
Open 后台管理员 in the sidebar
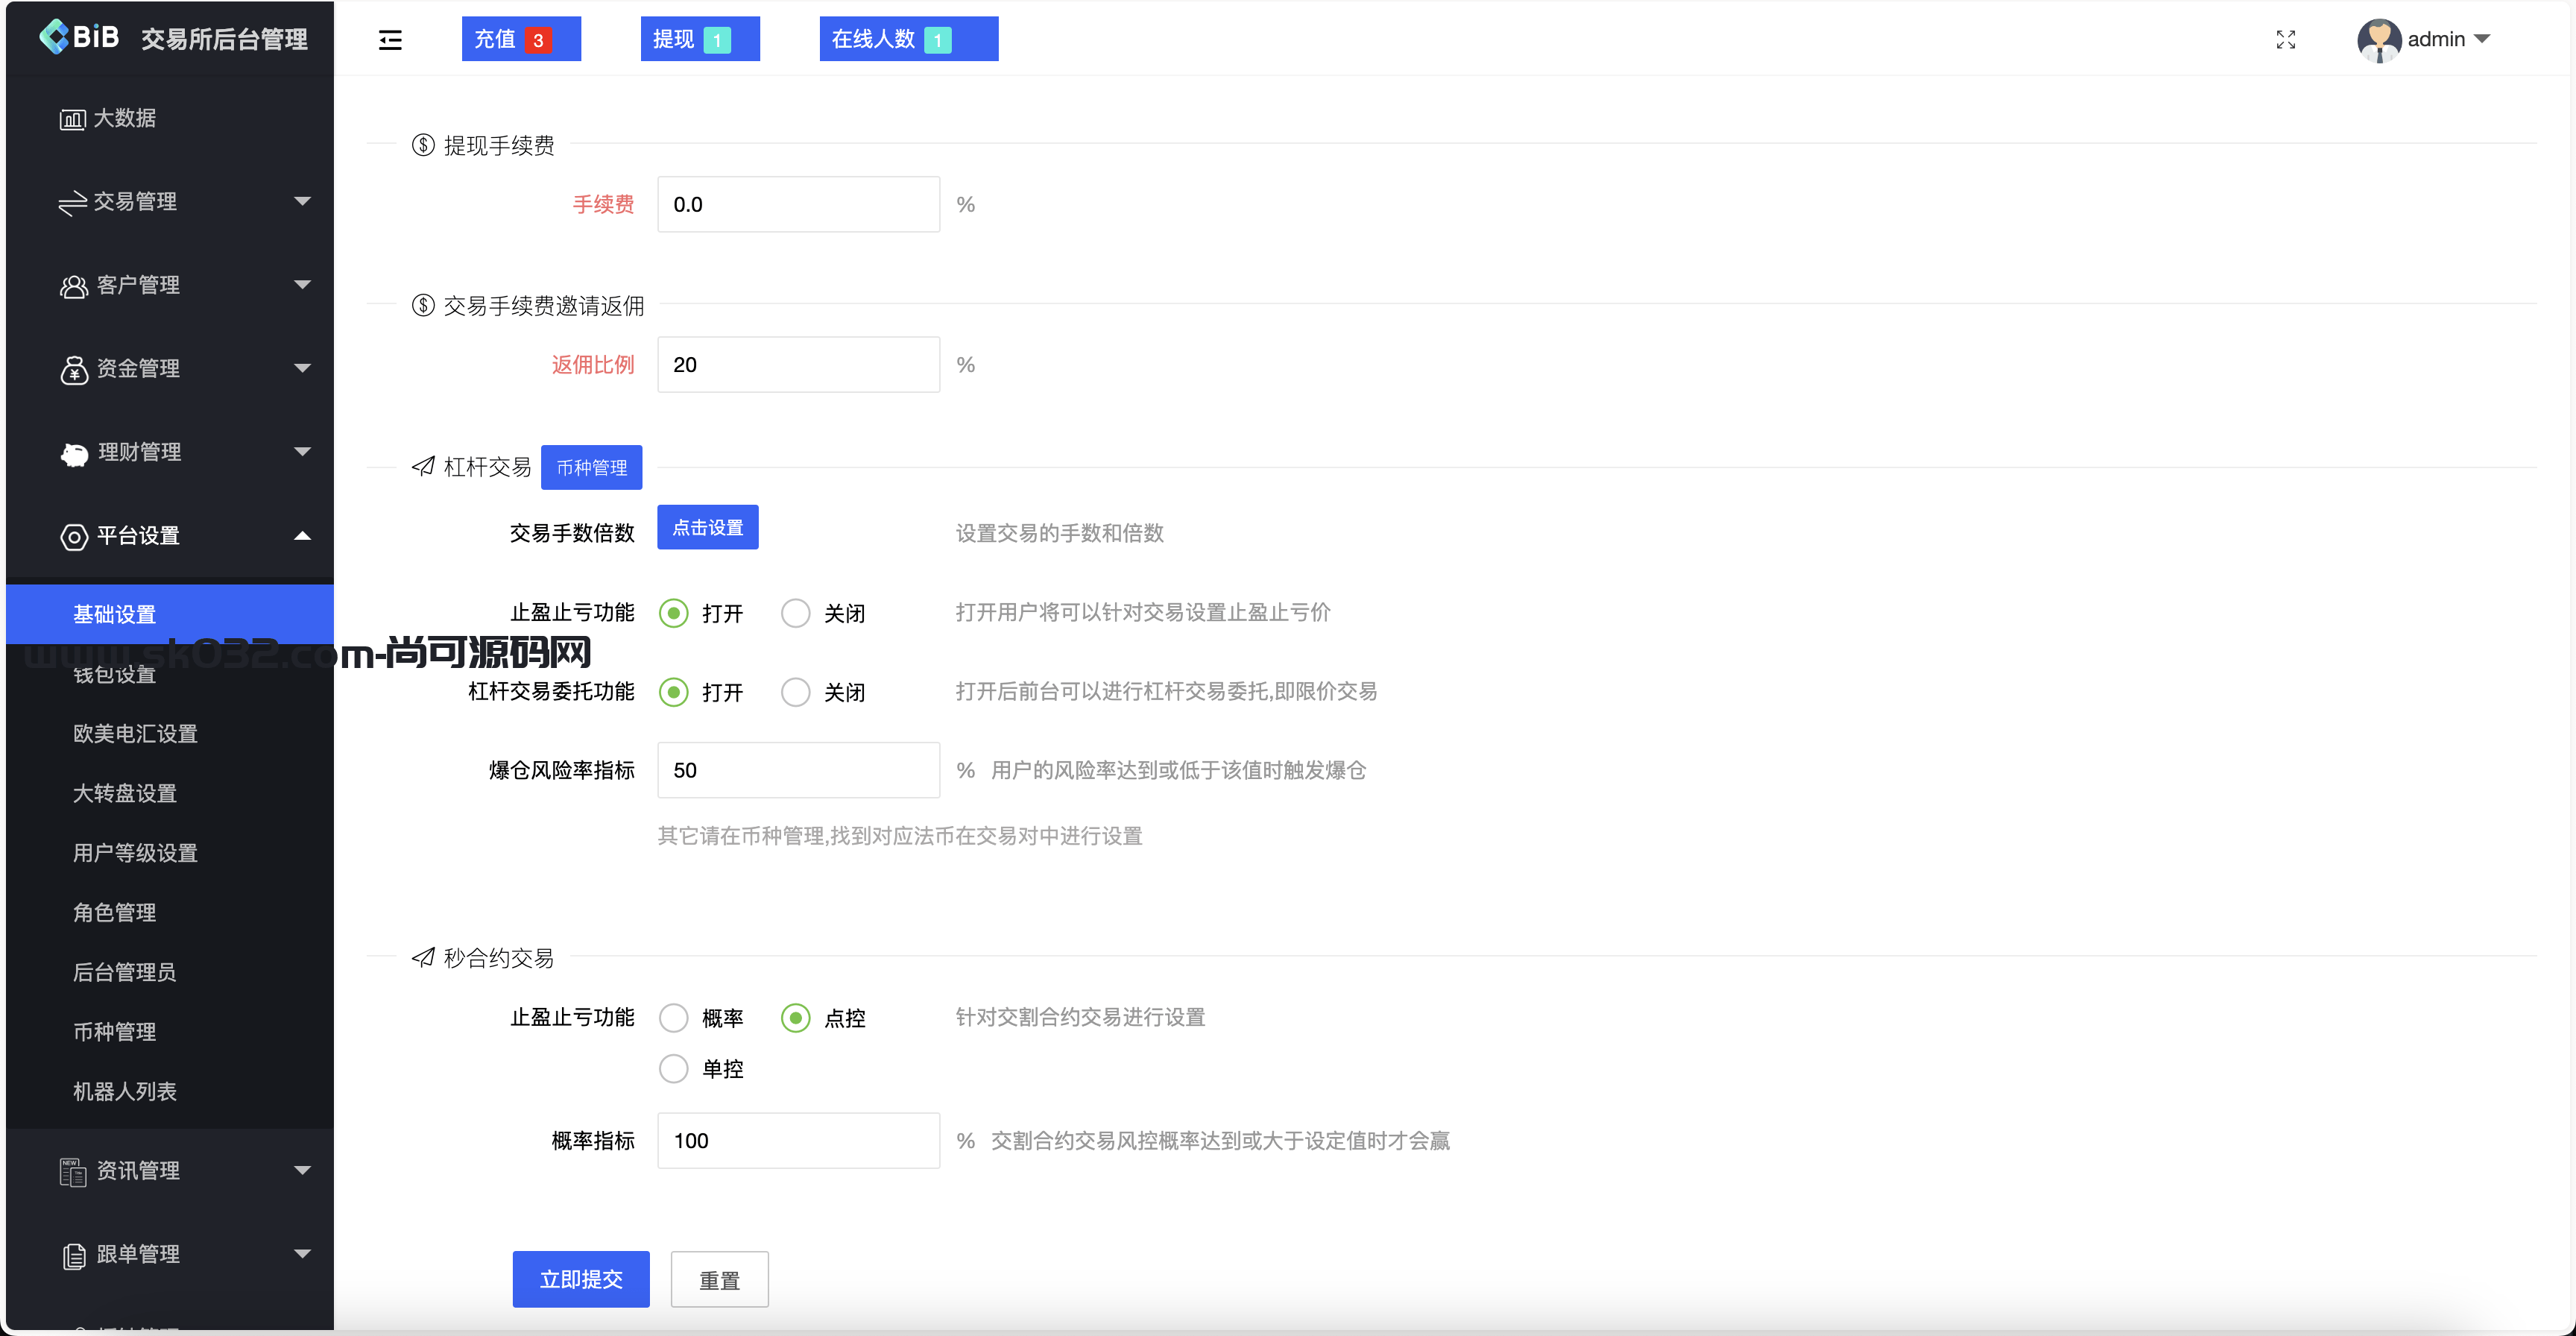click(170, 972)
